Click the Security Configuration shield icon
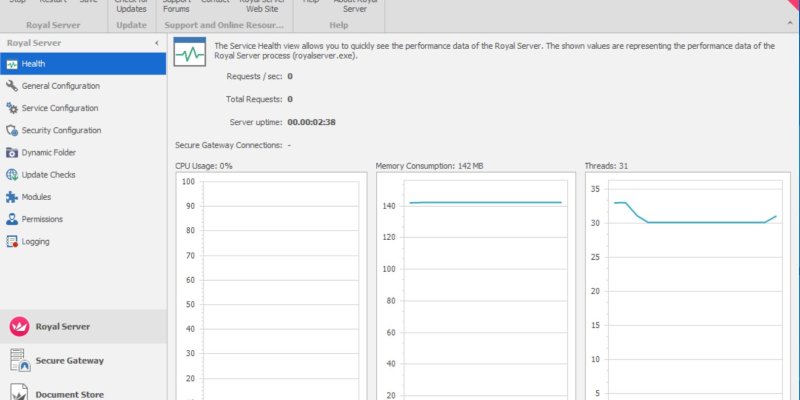This screenshot has width=800, height=400. point(12,130)
